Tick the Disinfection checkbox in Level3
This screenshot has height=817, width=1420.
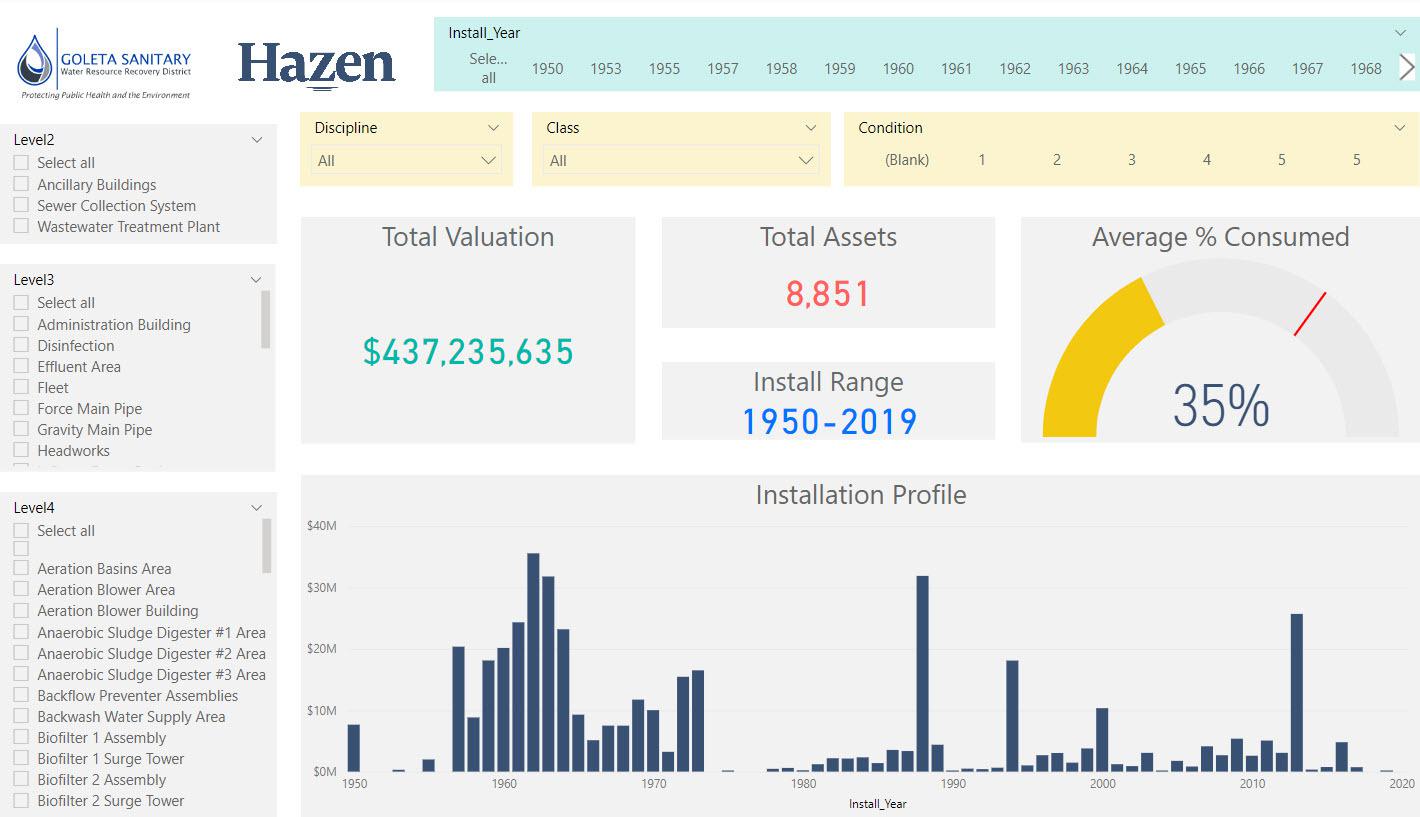pyautogui.click(x=21, y=345)
